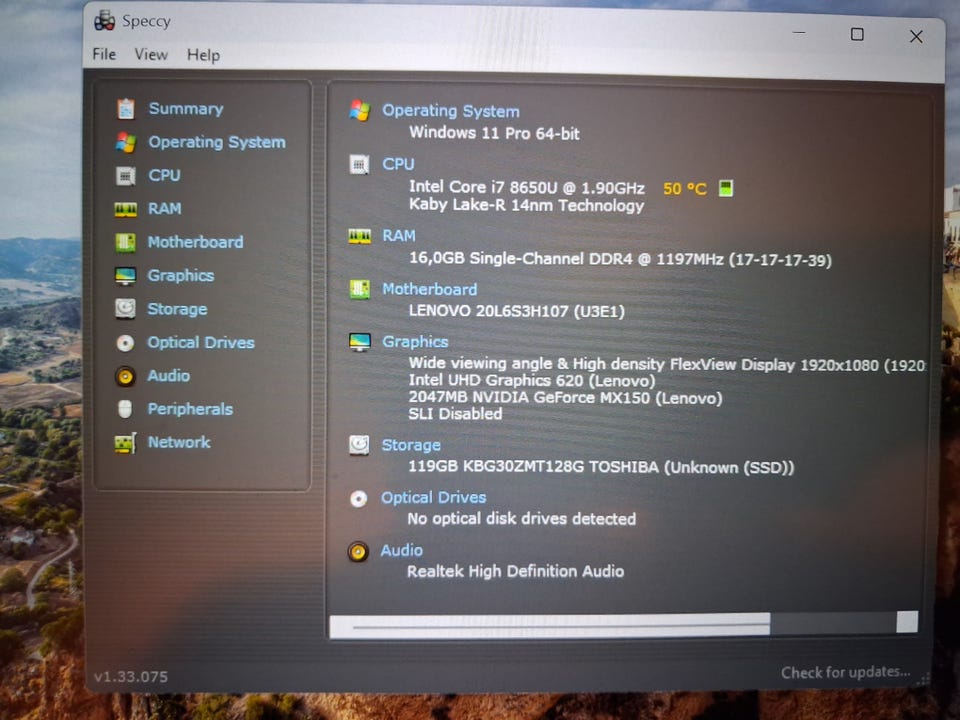Click the version number v1.33.075
The image size is (960, 720).
tap(130, 677)
